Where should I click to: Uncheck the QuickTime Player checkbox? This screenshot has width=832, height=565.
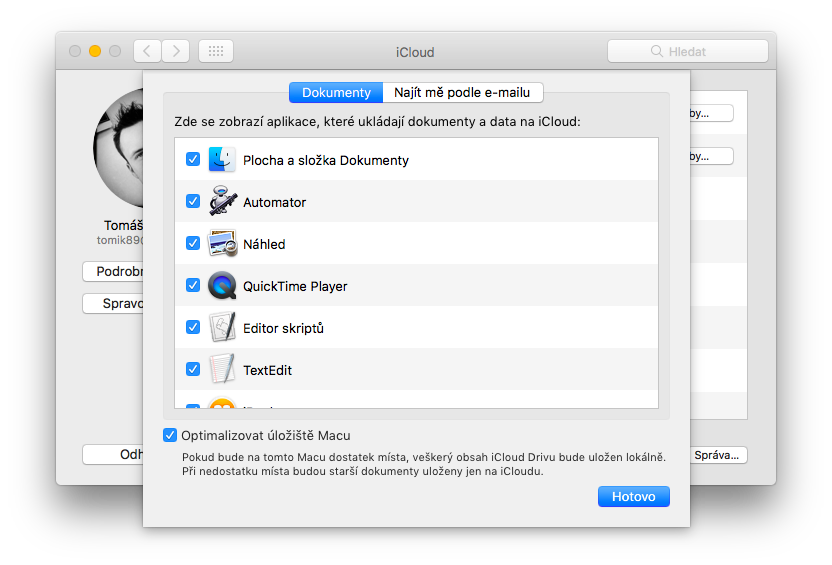pyautogui.click(x=193, y=285)
